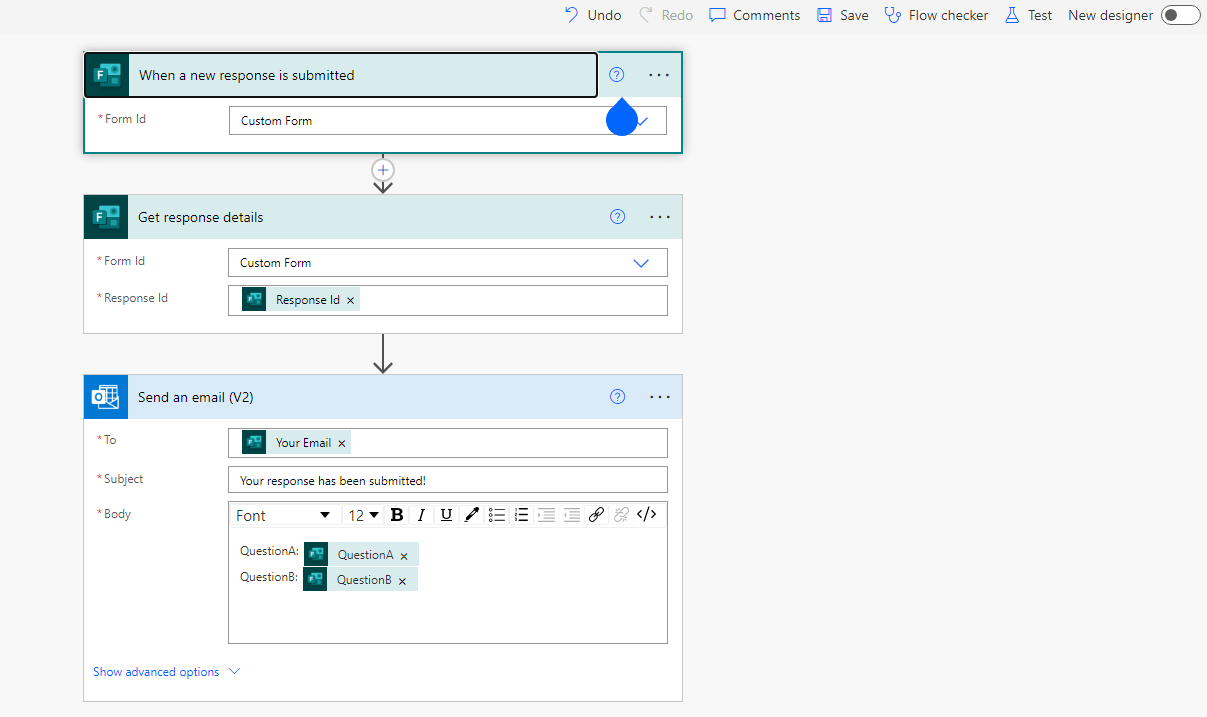Create a numbered list in the email body
The width and height of the screenshot is (1207, 717).
point(521,514)
